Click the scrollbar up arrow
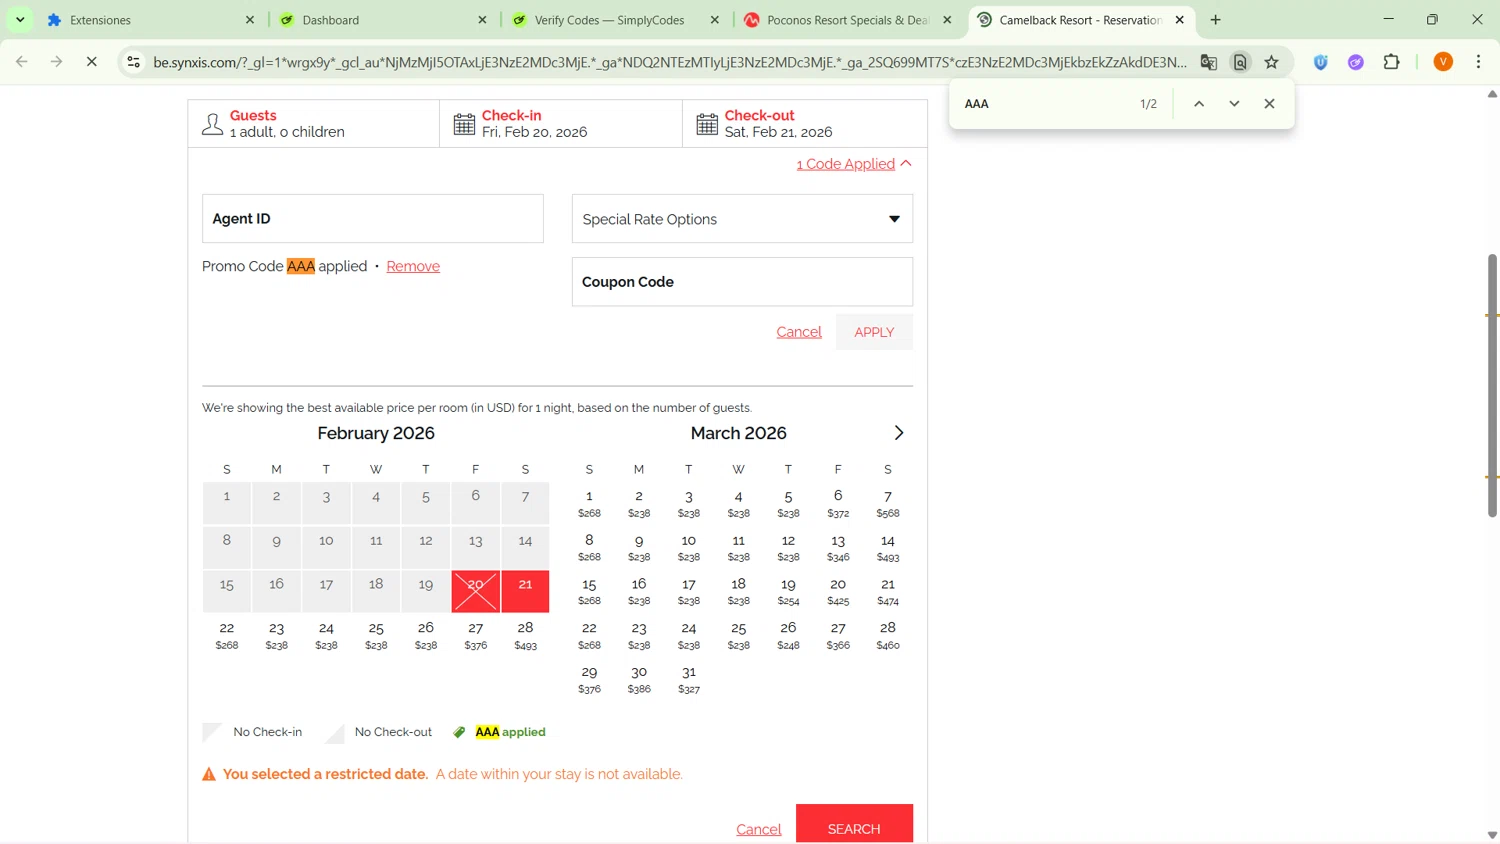The width and height of the screenshot is (1500, 844). coord(1492,94)
